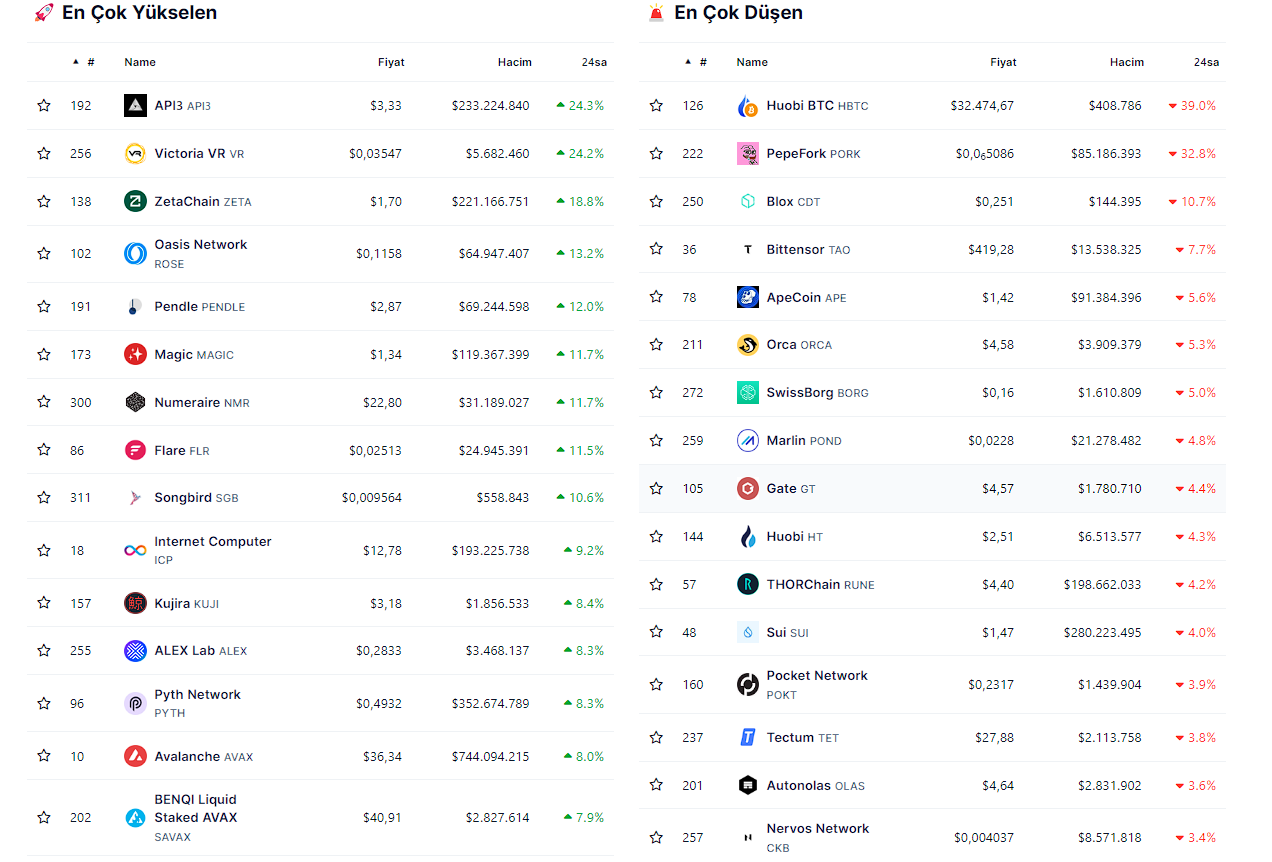
Task: Sort gainers table by rank number
Action: [90, 62]
